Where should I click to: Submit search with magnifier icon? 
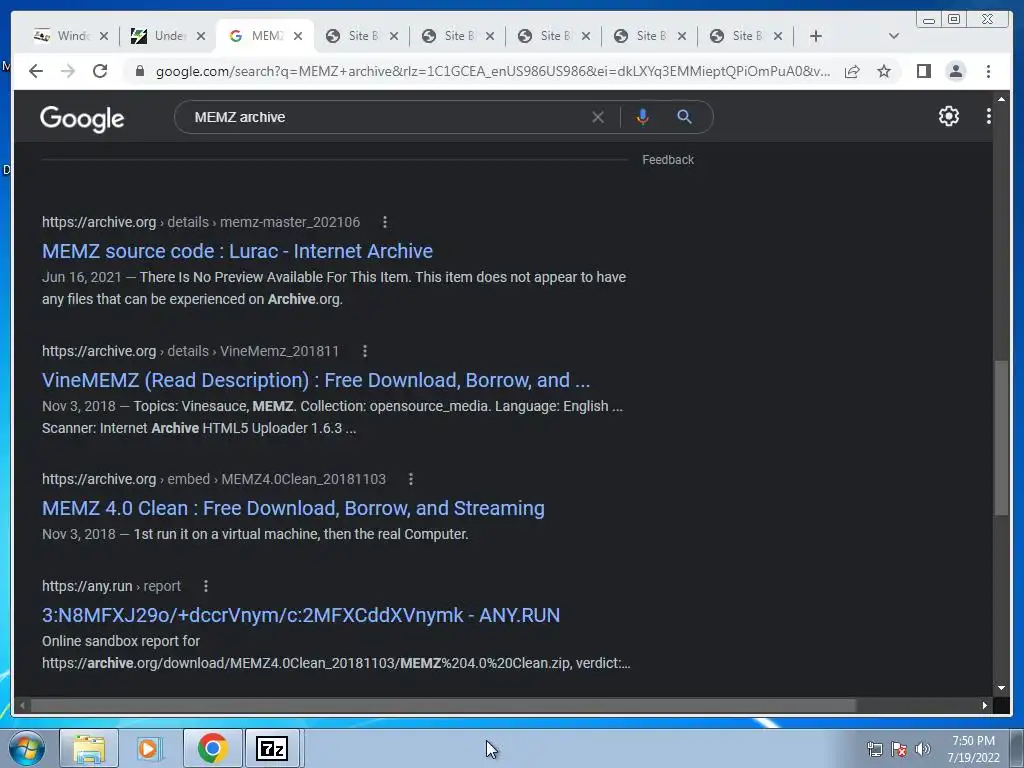click(684, 117)
